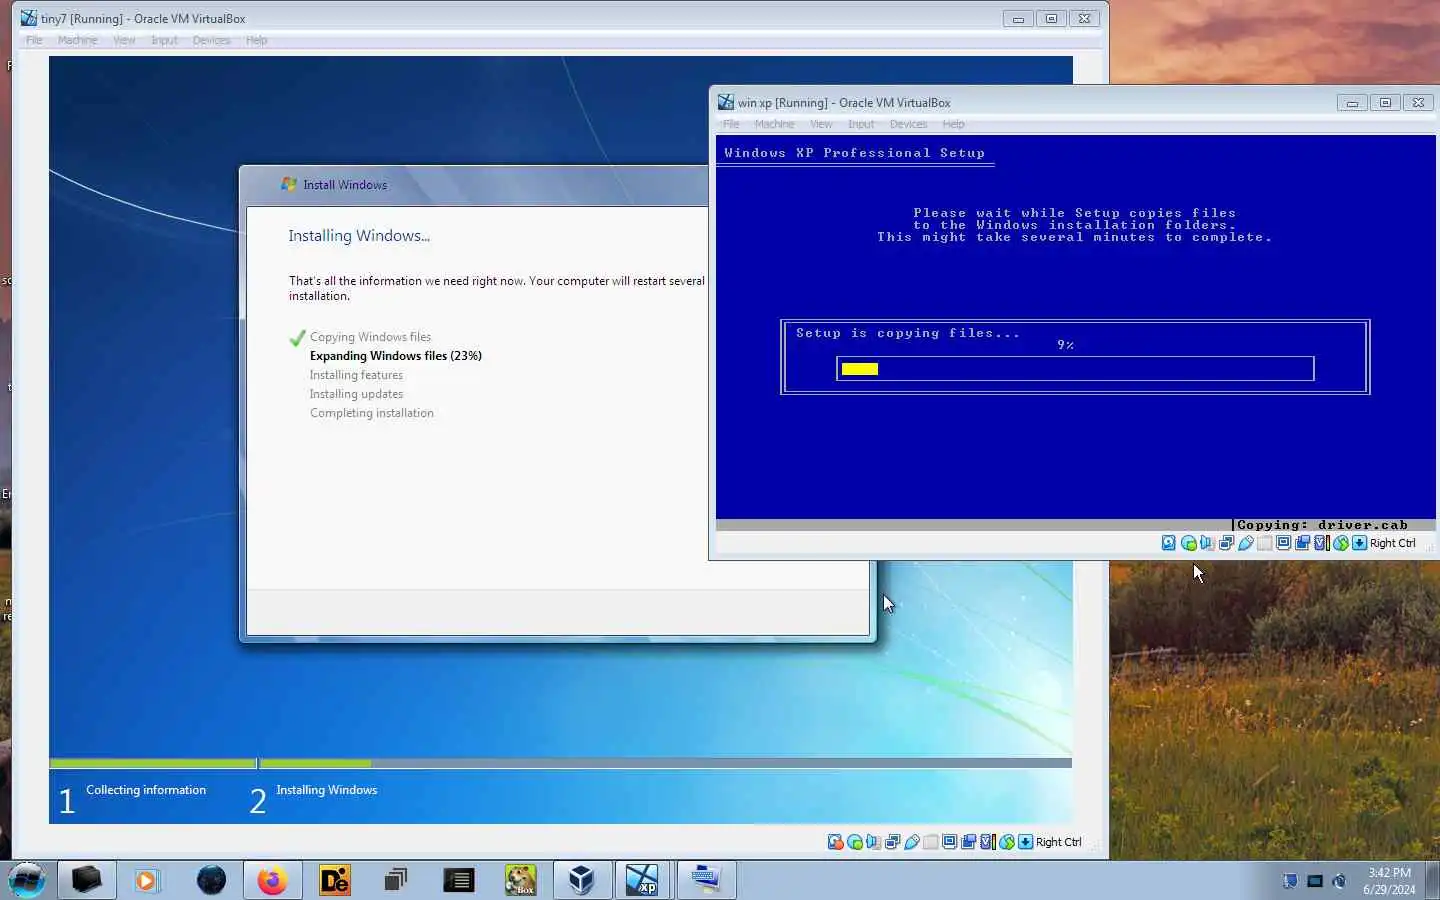Open the stacked windows taskbar icon
Image resolution: width=1440 pixels, height=900 pixels.
click(x=396, y=880)
